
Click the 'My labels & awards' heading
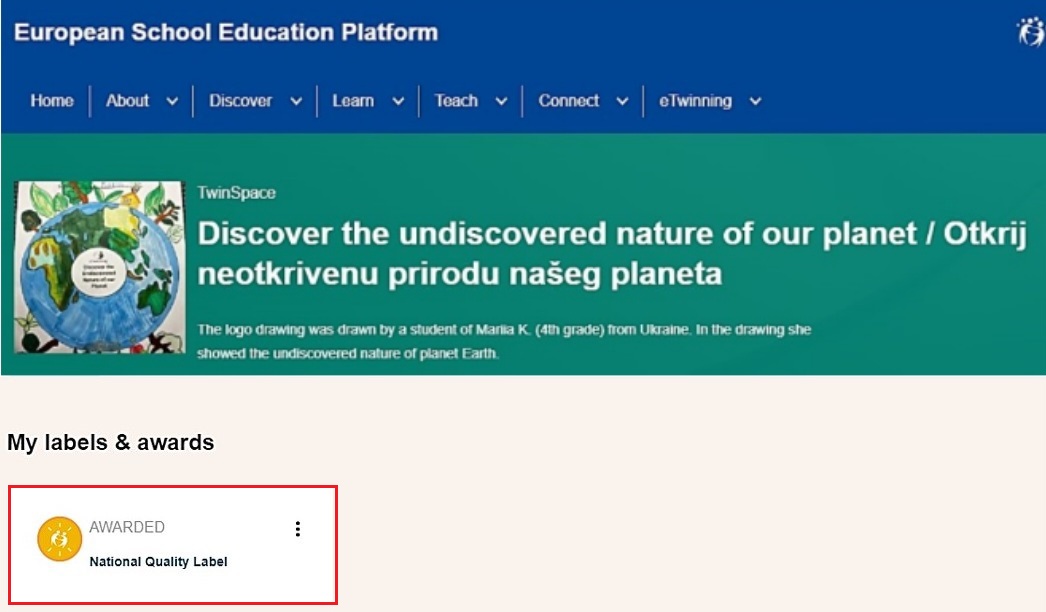[x=111, y=442]
